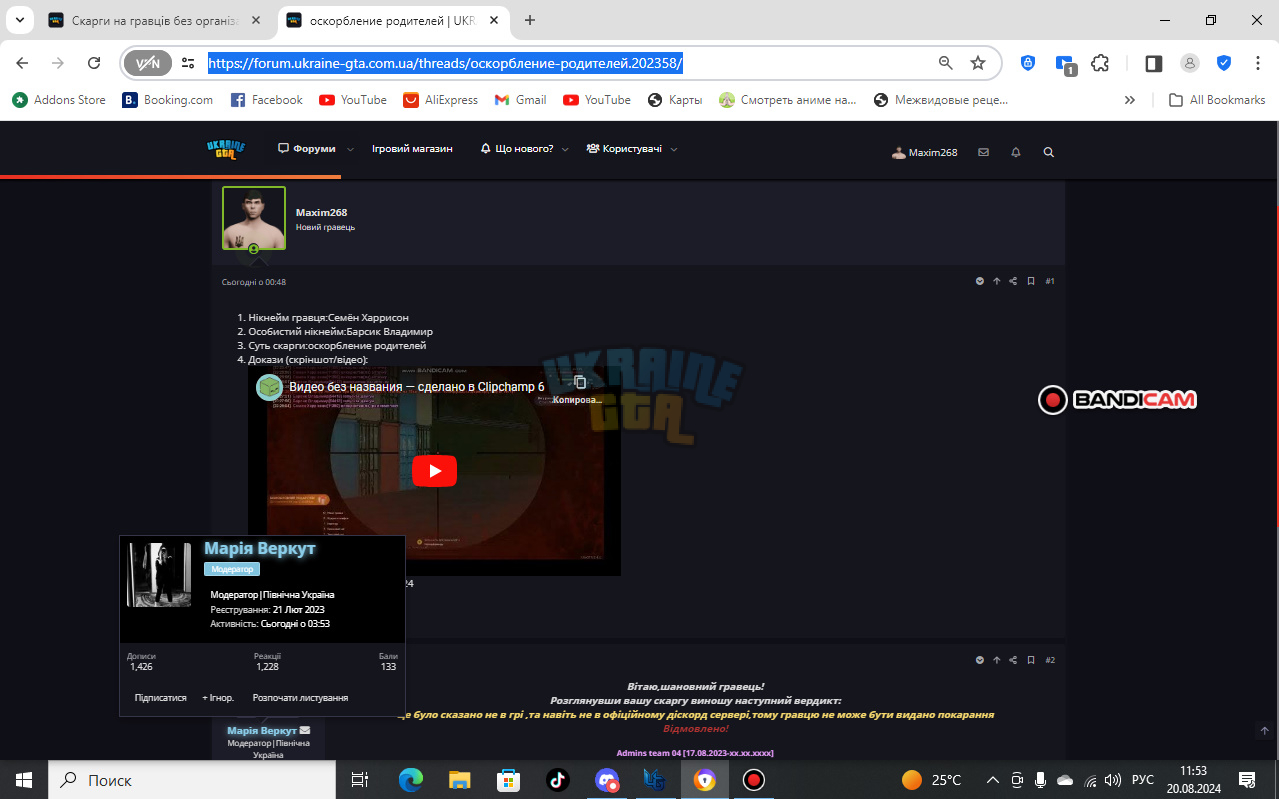Share post #2 via share icon
The height and width of the screenshot is (799, 1279).
coord(1013,660)
